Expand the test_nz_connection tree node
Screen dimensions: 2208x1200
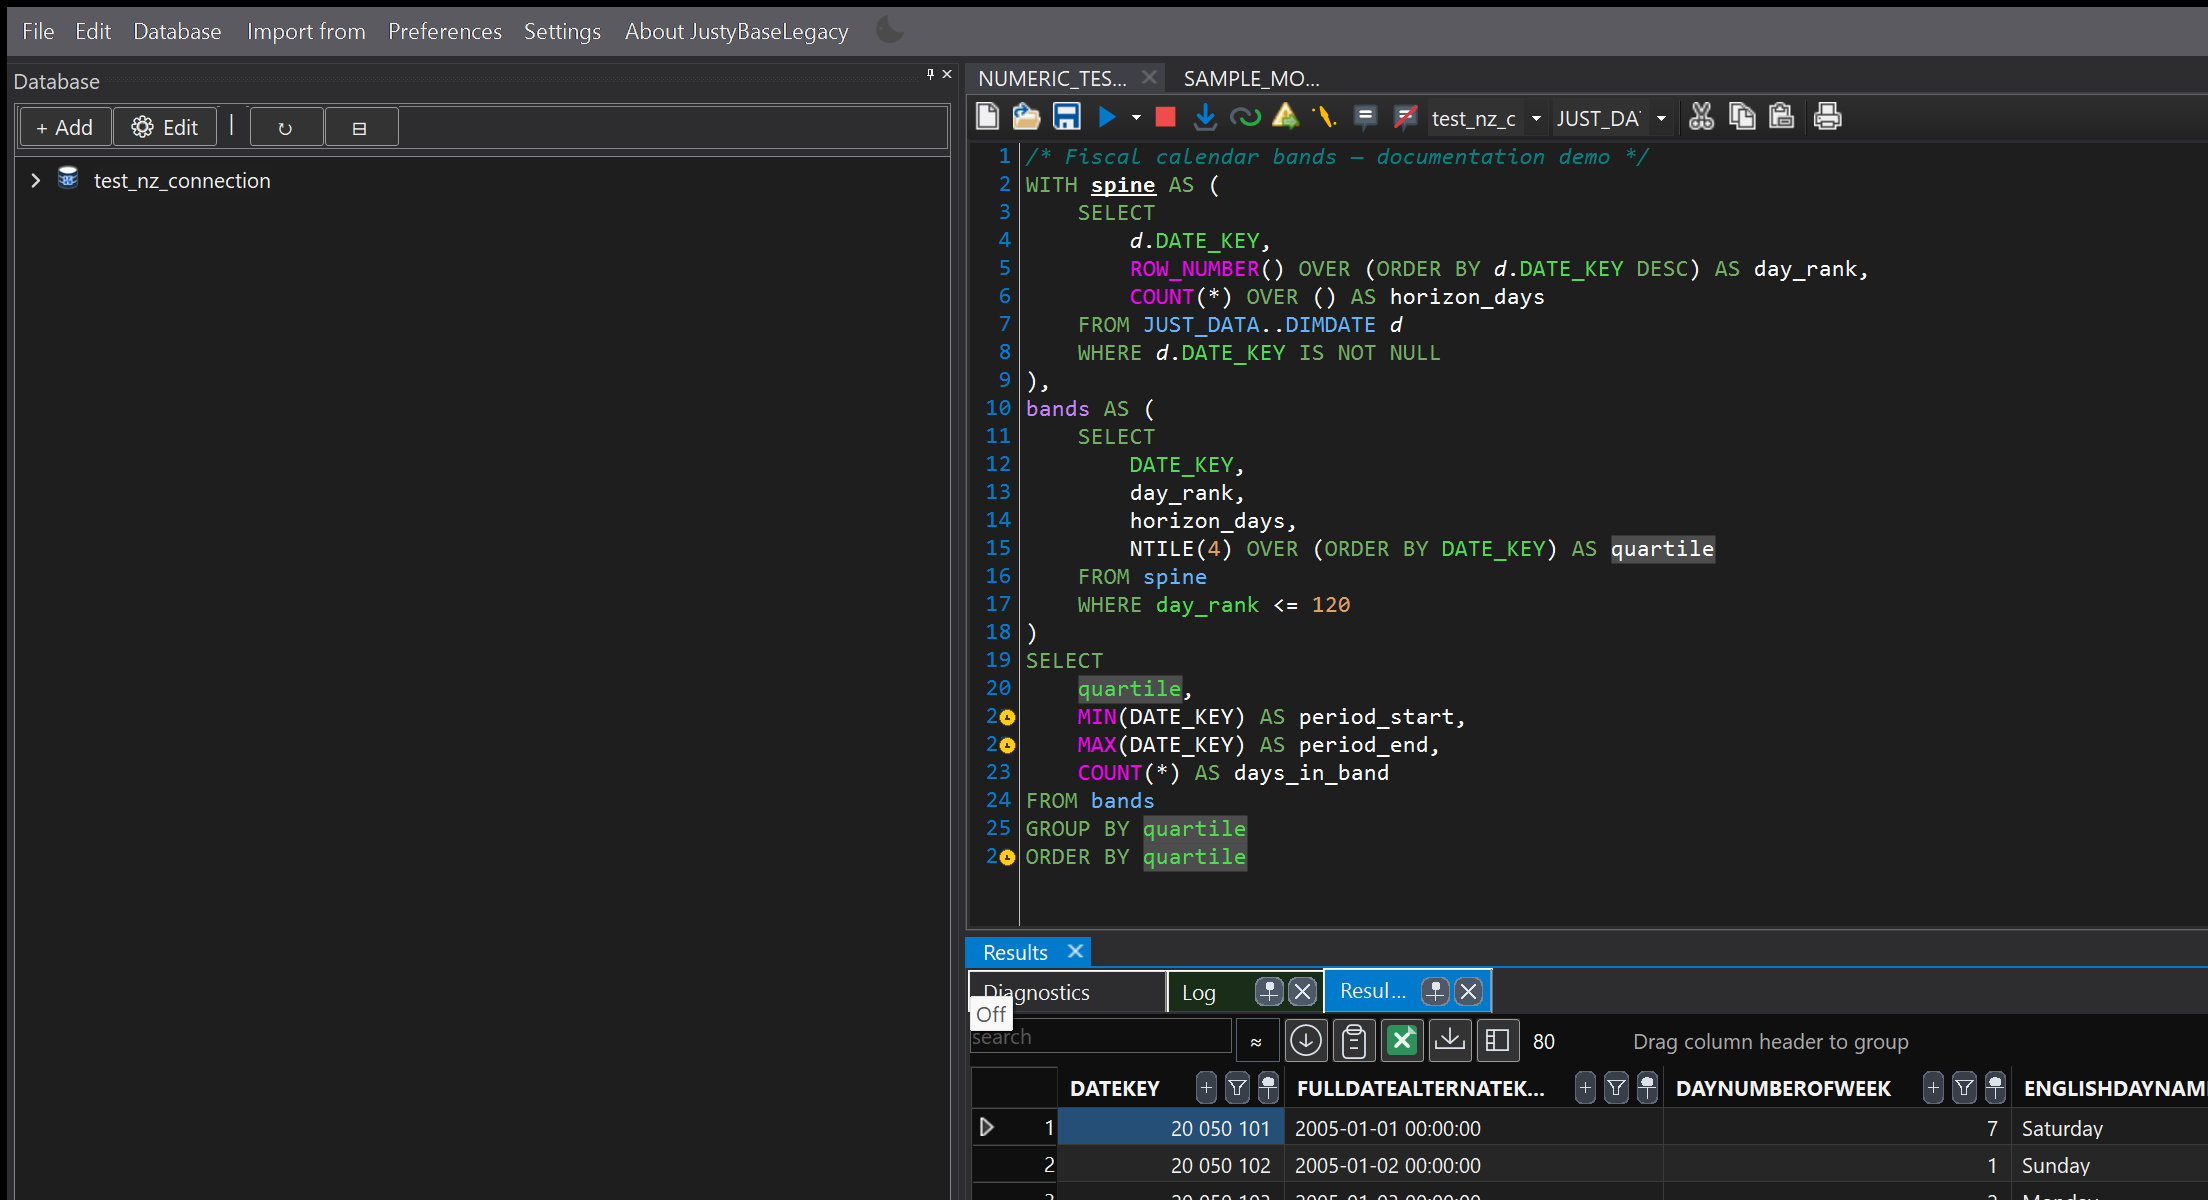click(x=36, y=180)
